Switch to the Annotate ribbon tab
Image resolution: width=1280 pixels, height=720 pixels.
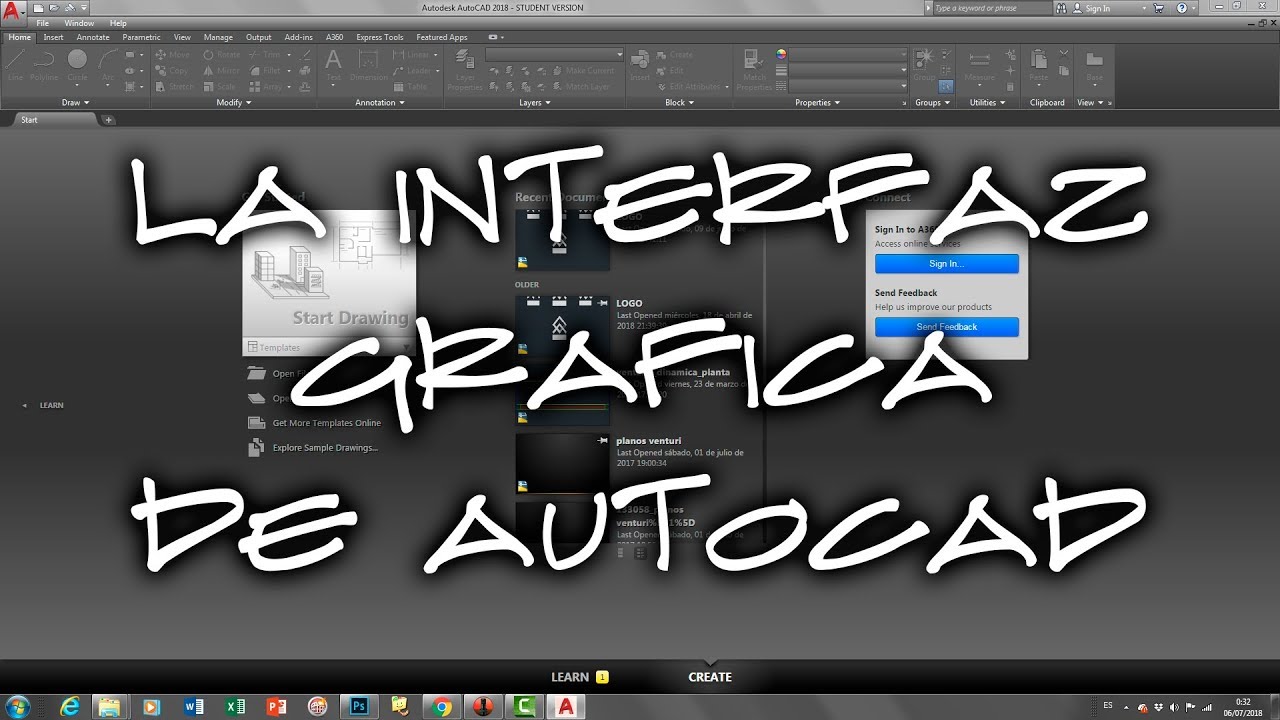pyautogui.click(x=93, y=37)
